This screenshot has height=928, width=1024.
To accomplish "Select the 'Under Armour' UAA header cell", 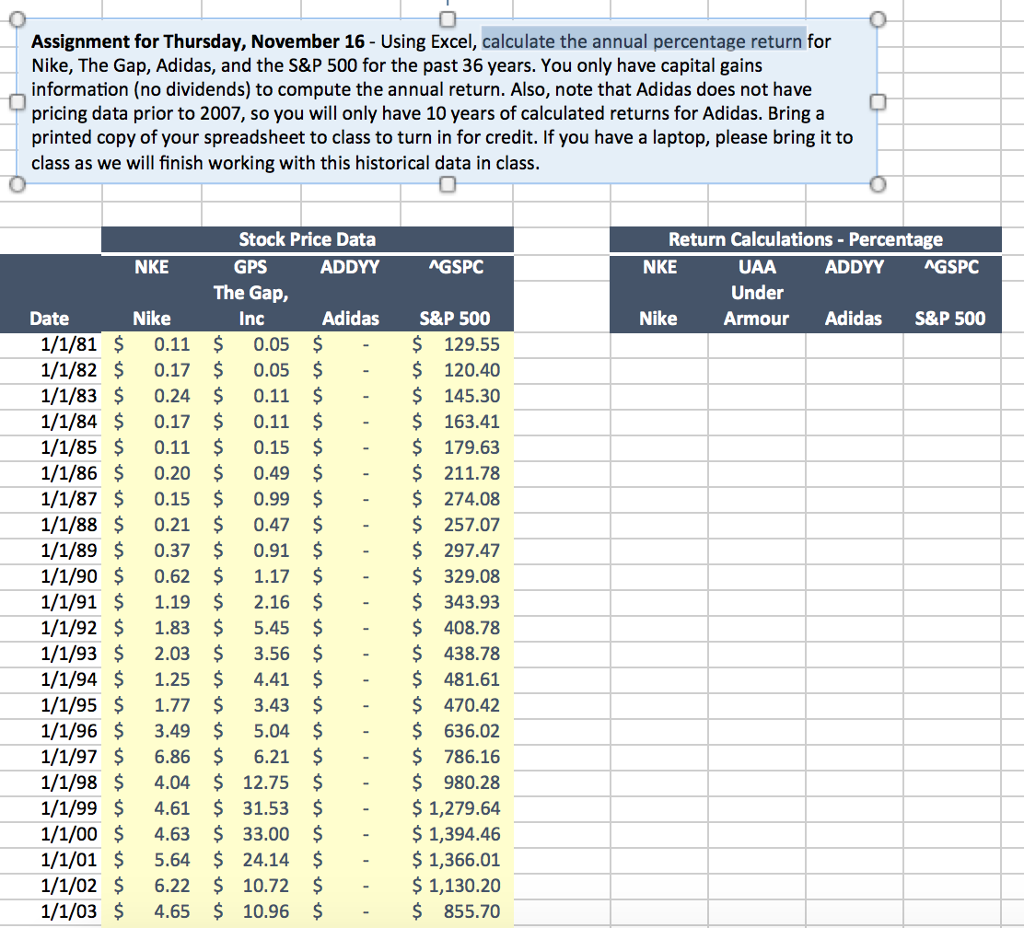I will pos(757,293).
